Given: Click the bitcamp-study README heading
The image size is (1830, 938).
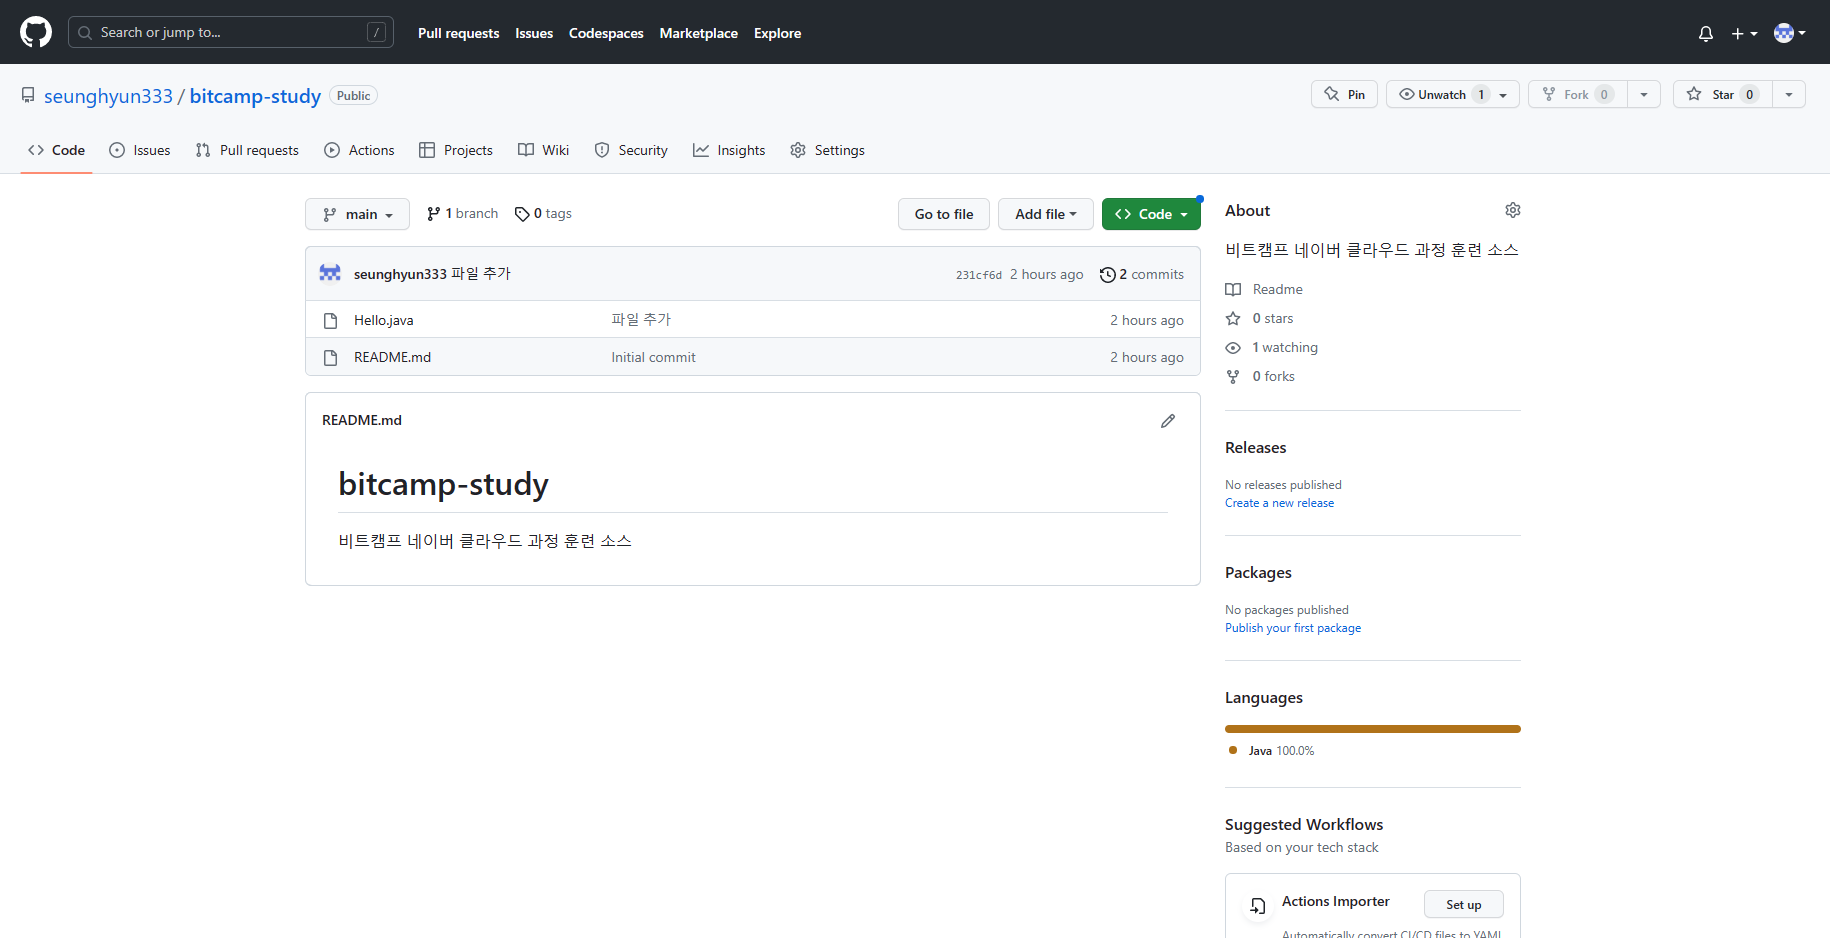Looking at the screenshot, I should click(443, 484).
